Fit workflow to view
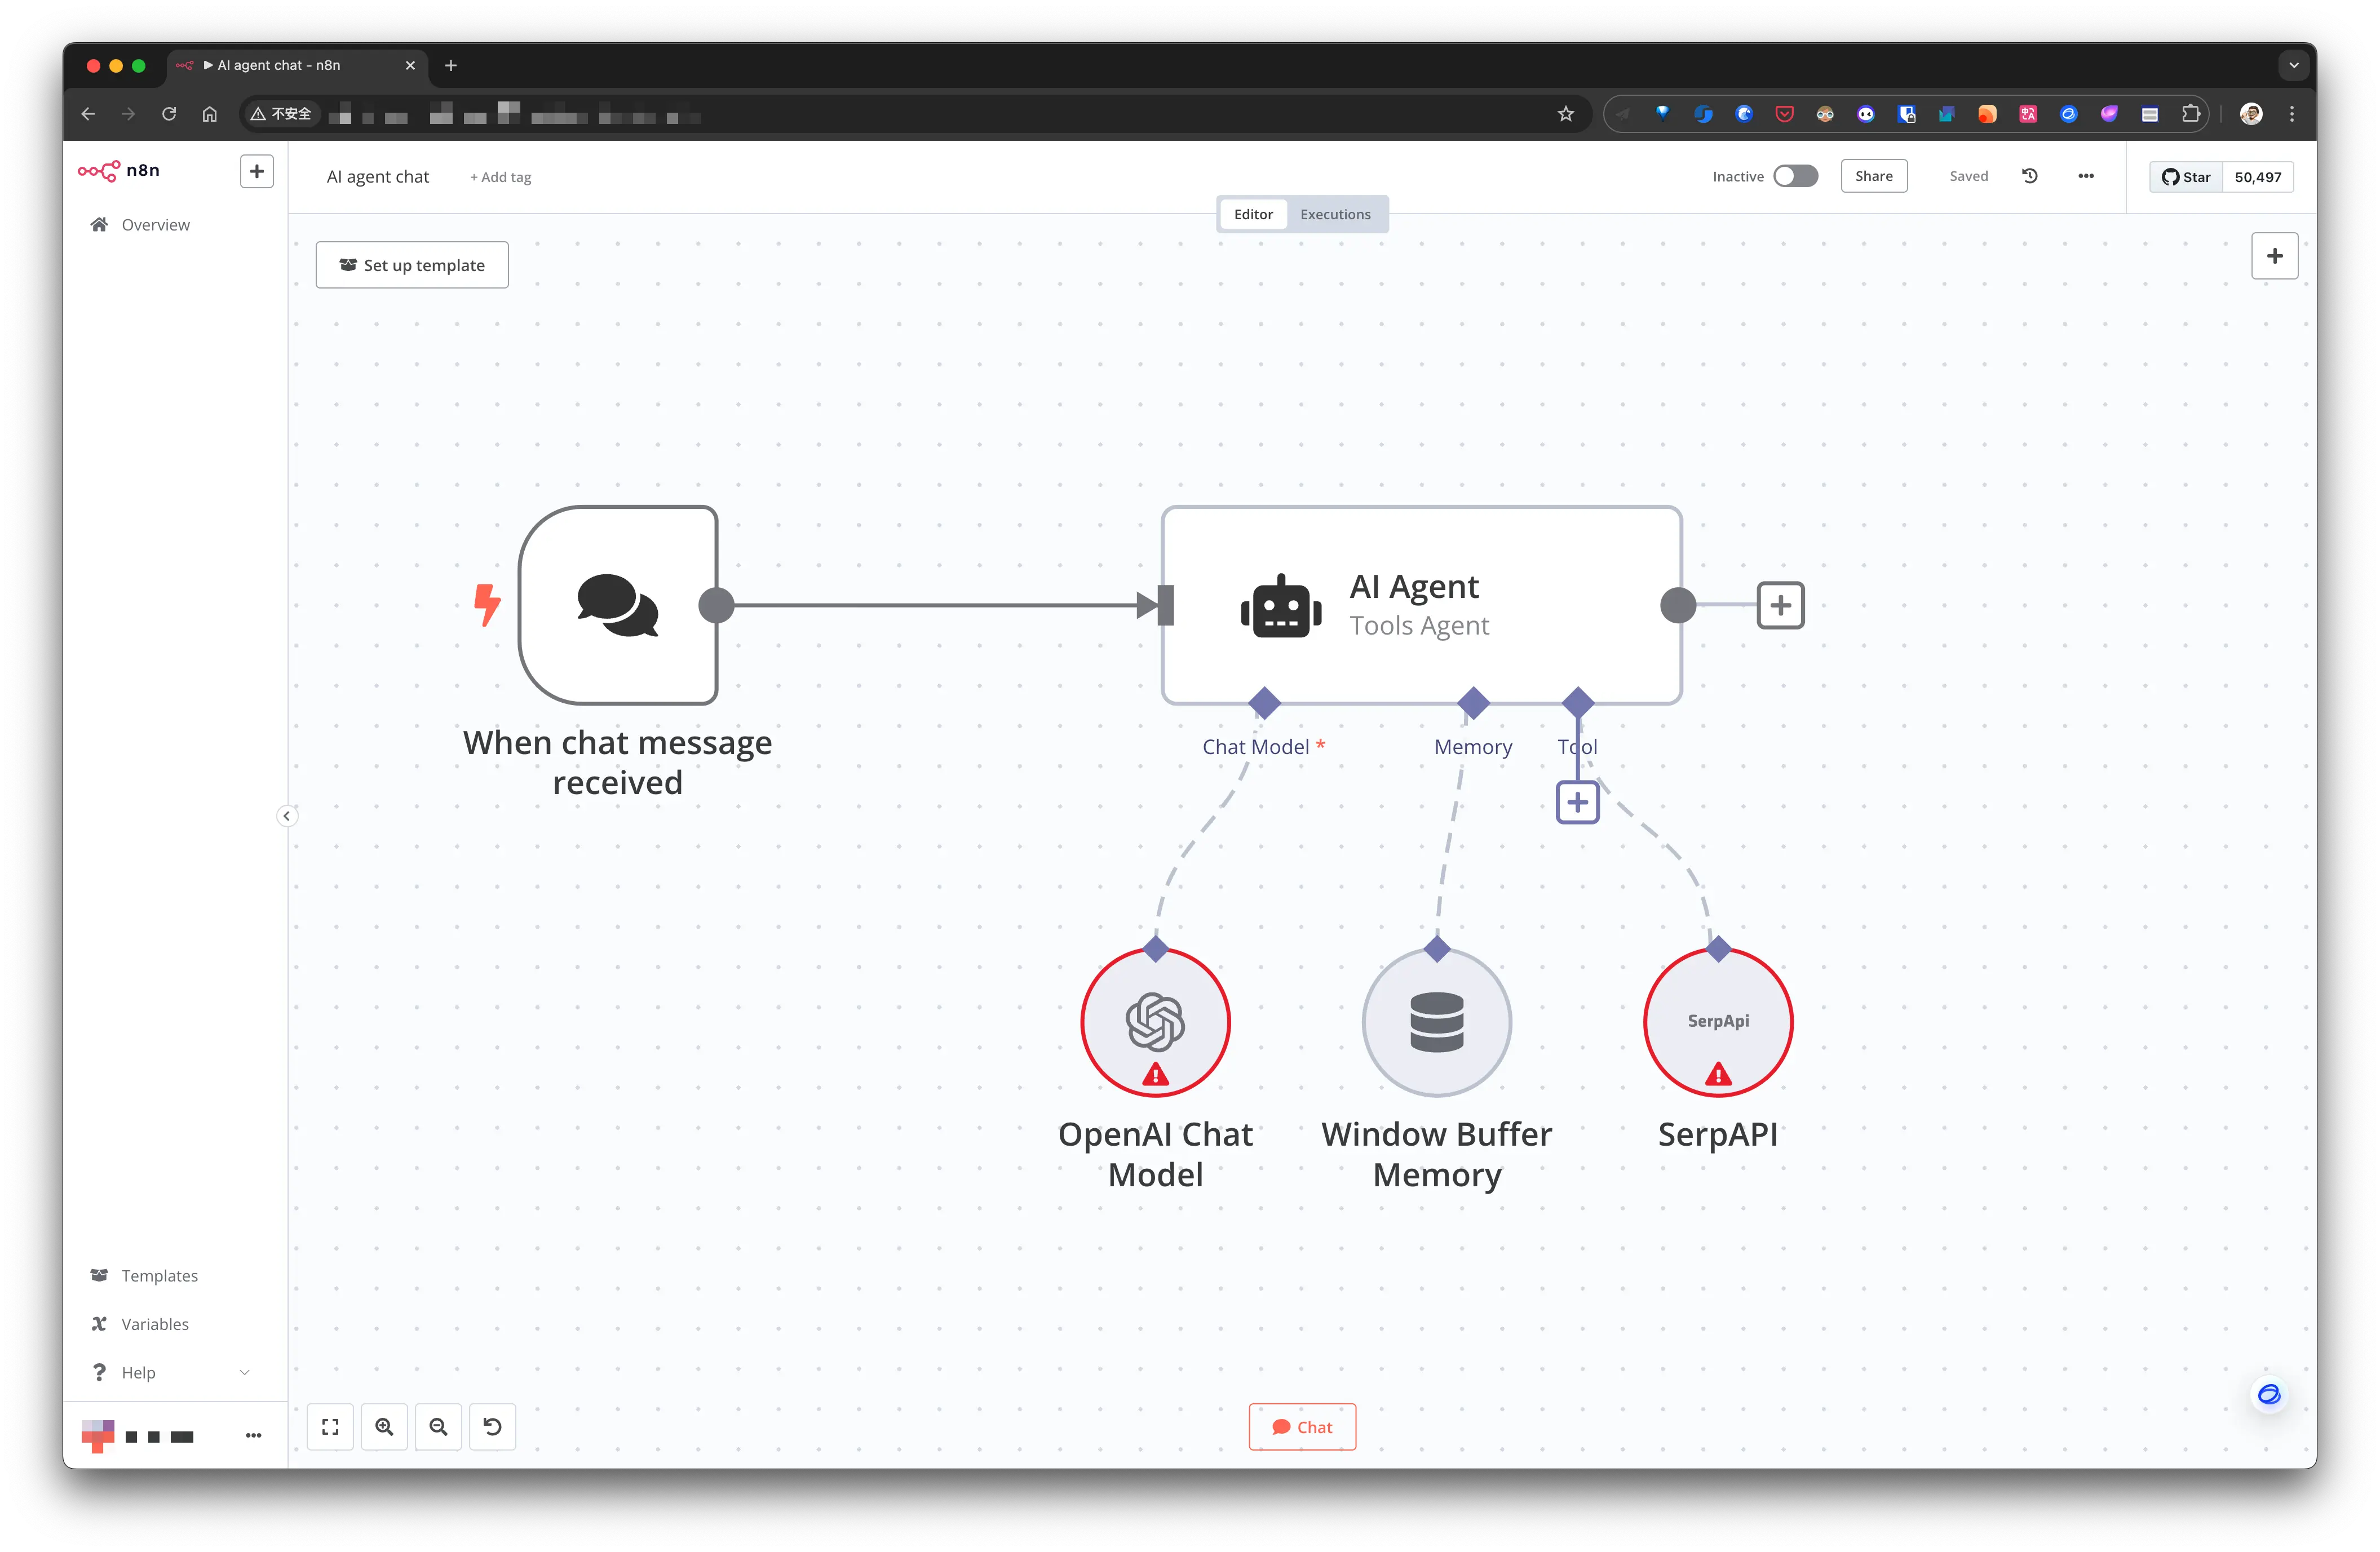The image size is (2380, 1552). coord(330,1427)
